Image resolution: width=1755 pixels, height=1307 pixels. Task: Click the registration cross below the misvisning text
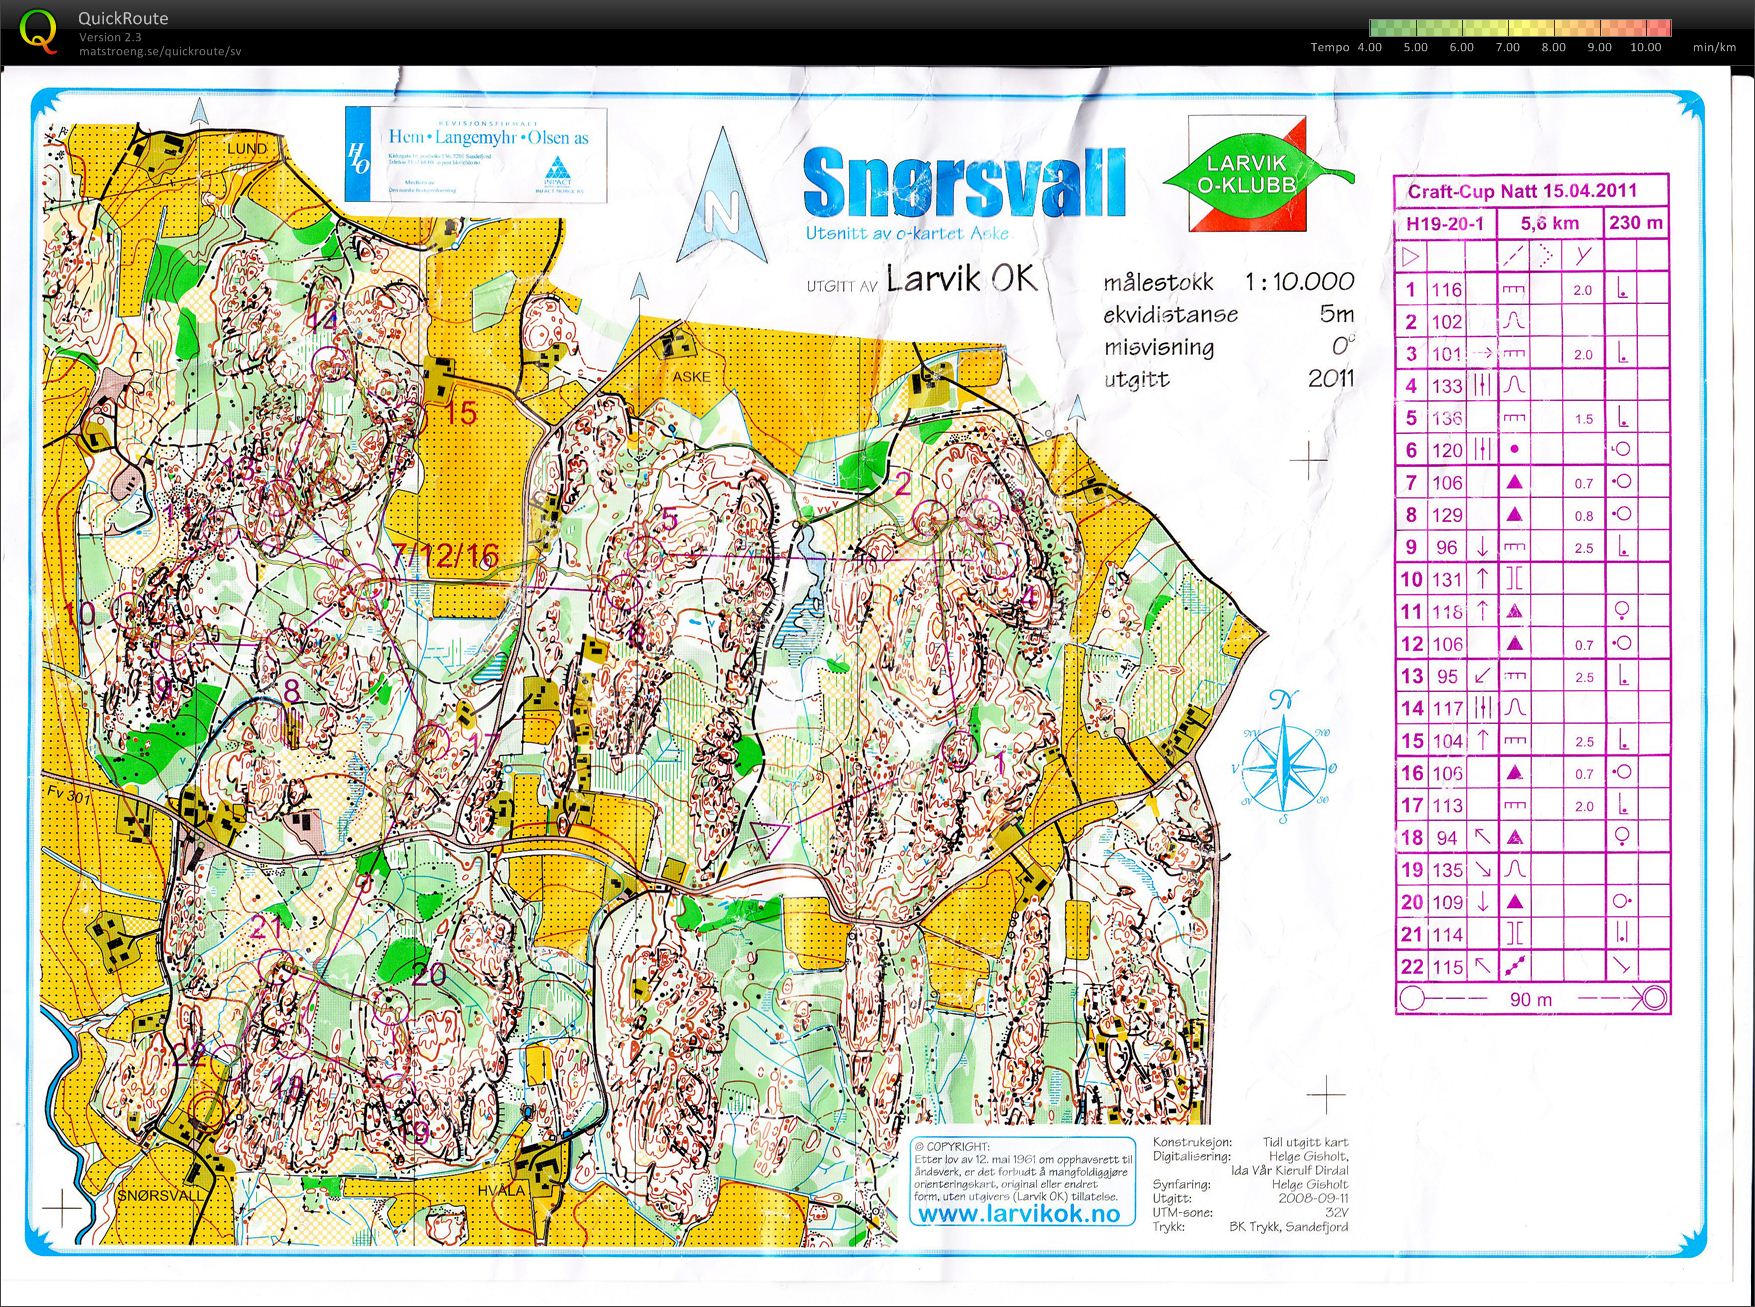(x=1308, y=460)
